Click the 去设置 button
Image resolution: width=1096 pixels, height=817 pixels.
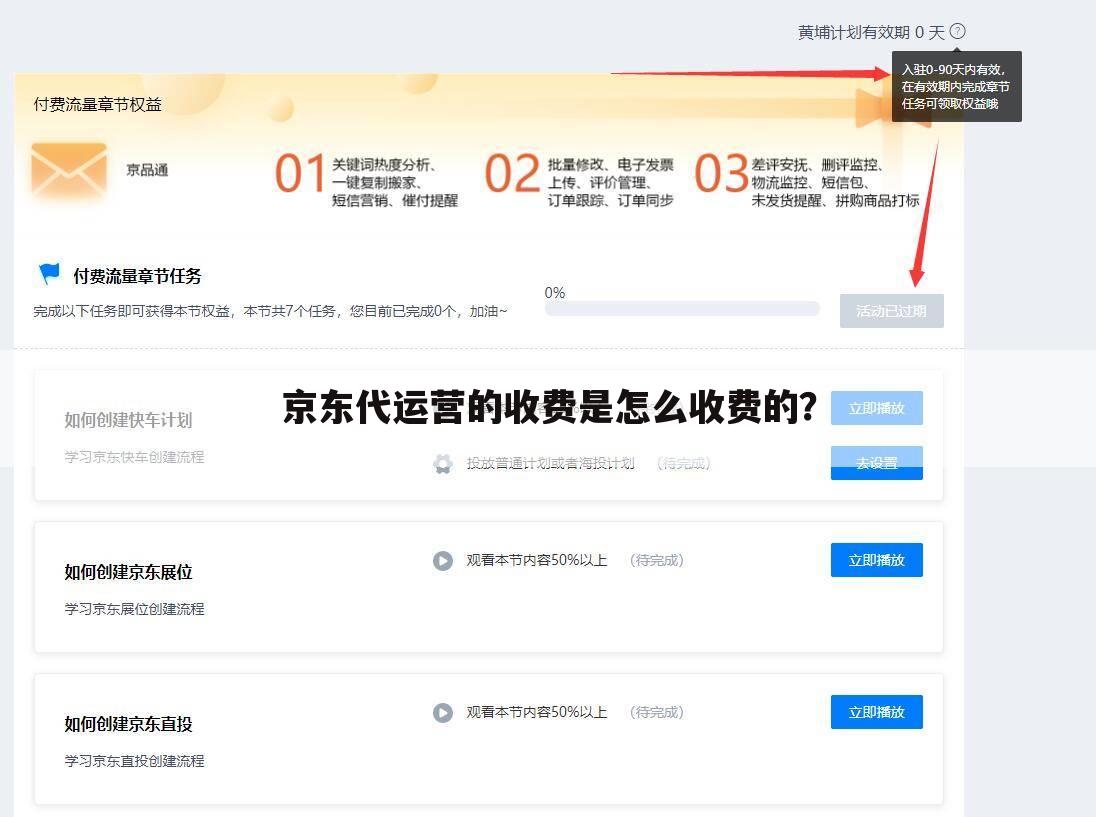877,463
